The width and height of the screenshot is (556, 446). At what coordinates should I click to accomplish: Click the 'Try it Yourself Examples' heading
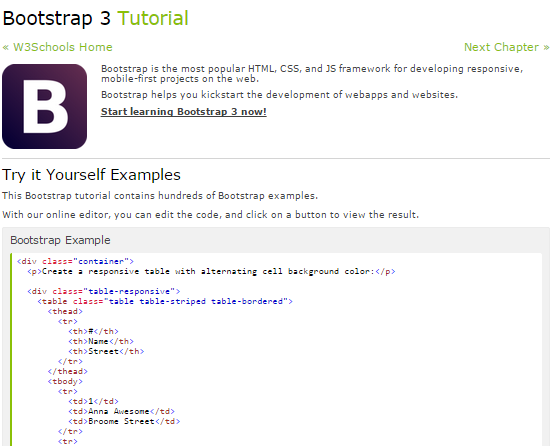click(91, 175)
